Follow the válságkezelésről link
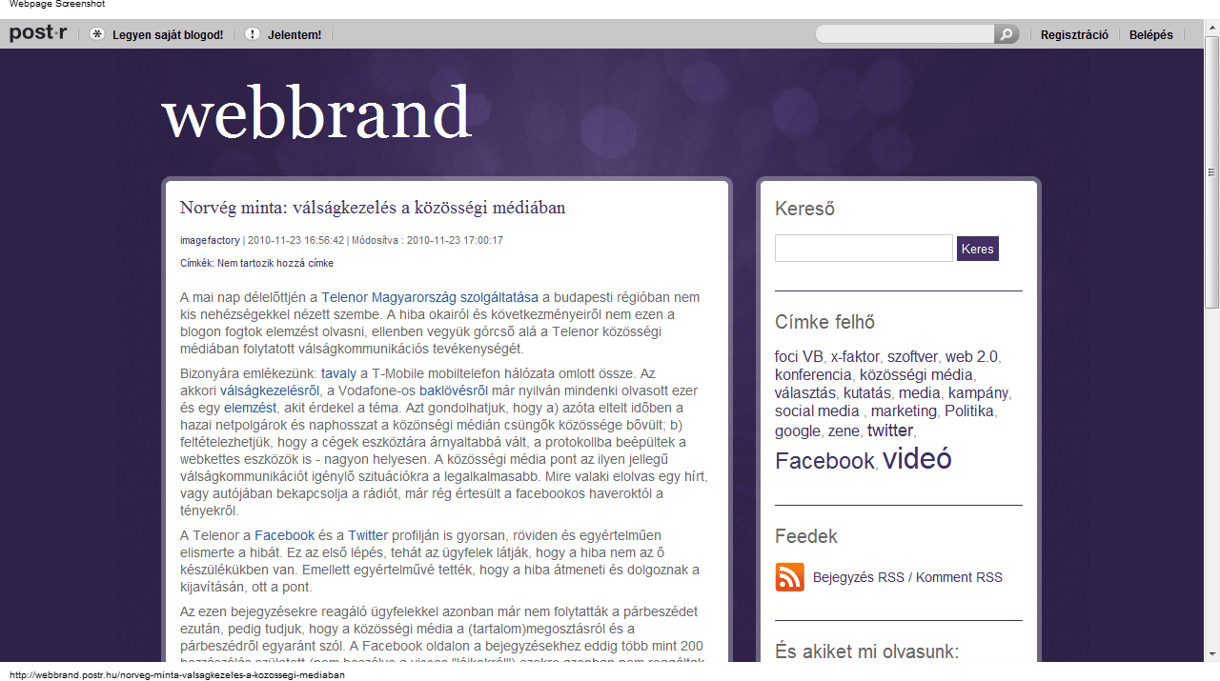Image resolution: width=1220 pixels, height=681 pixels. 270,390
